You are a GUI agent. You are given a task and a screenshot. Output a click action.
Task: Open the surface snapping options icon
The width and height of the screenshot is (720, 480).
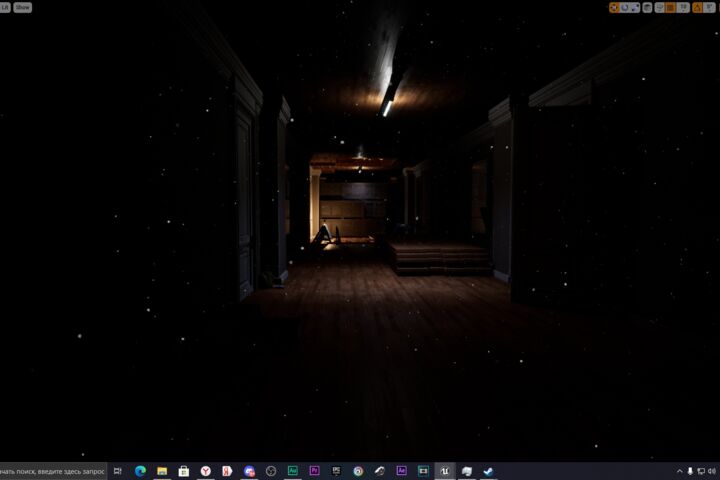click(x=659, y=7)
